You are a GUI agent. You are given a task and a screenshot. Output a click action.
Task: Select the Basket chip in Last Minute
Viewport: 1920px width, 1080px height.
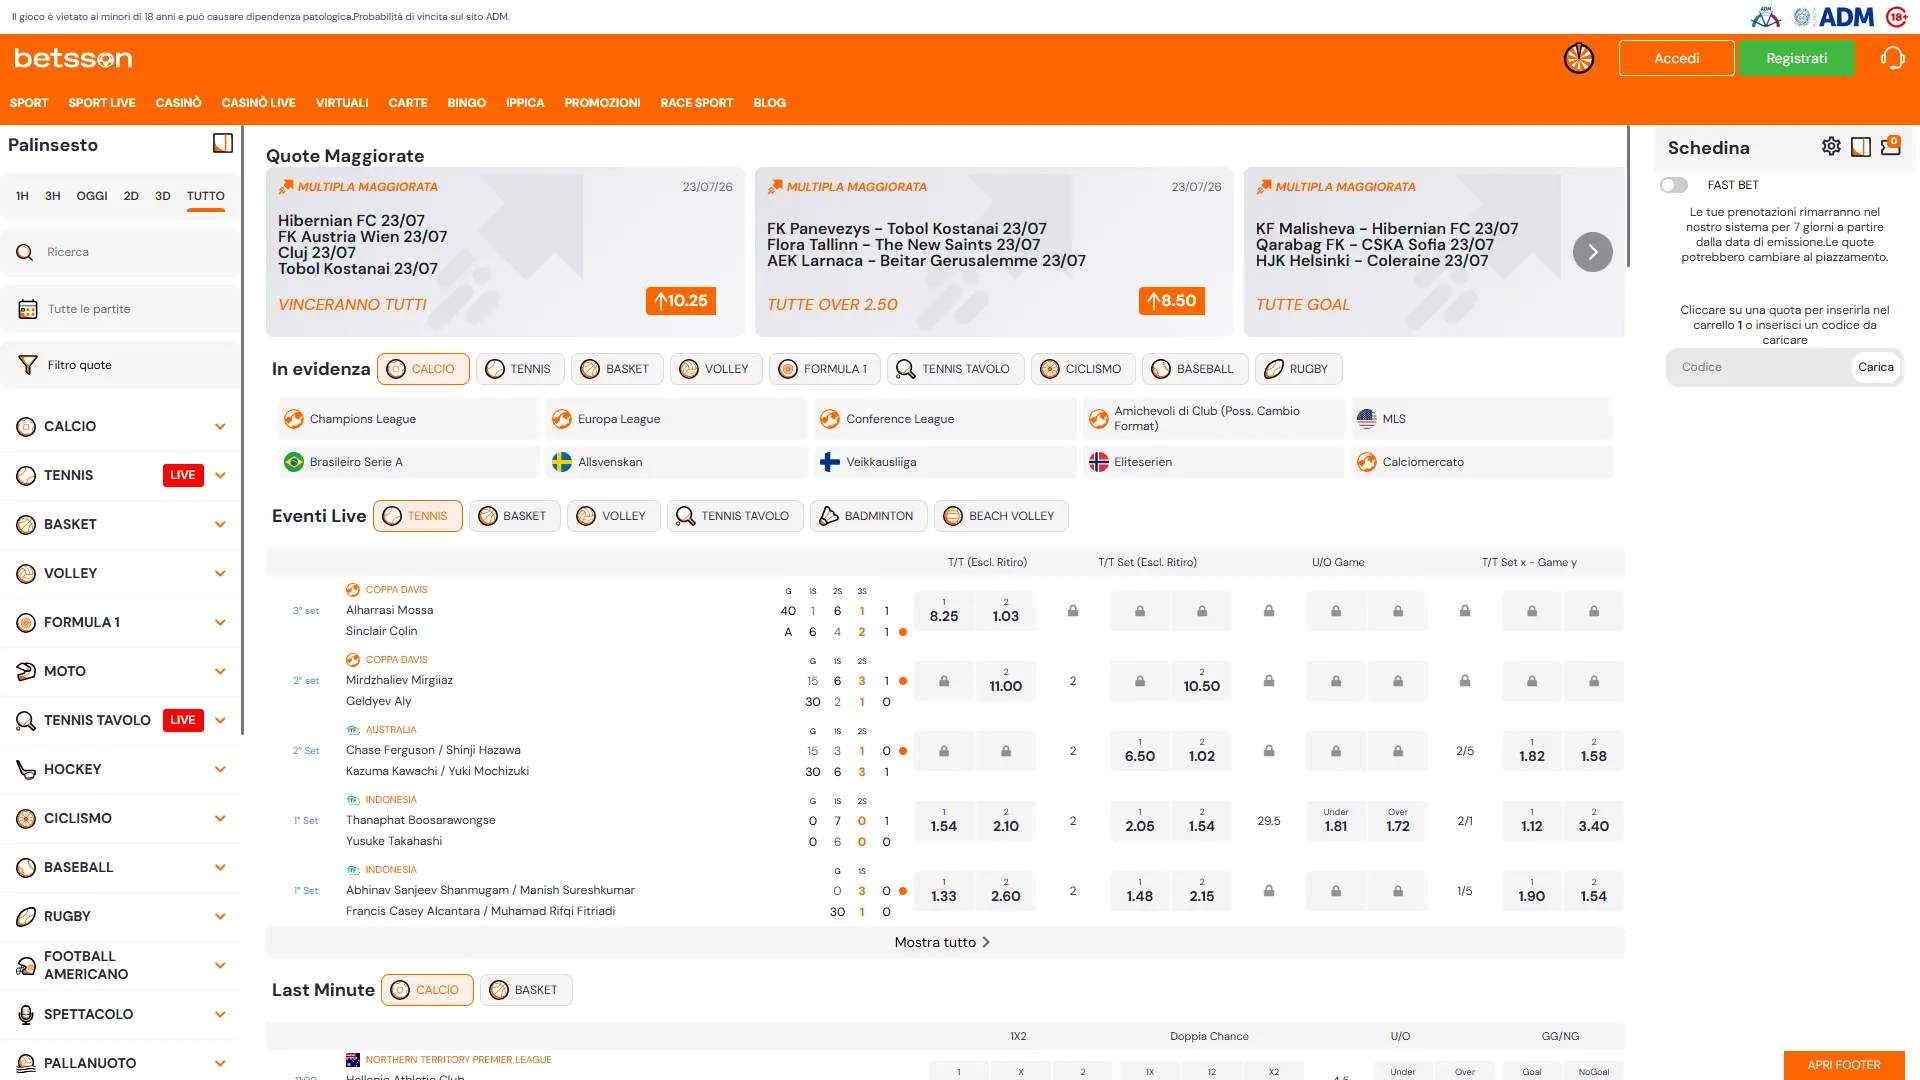(526, 990)
